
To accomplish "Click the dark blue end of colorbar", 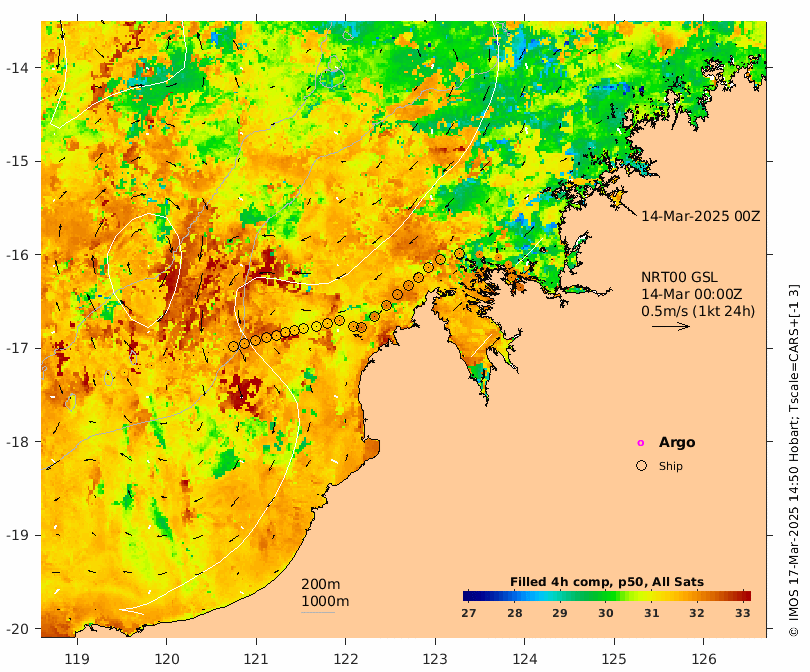I will click(x=468, y=596).
